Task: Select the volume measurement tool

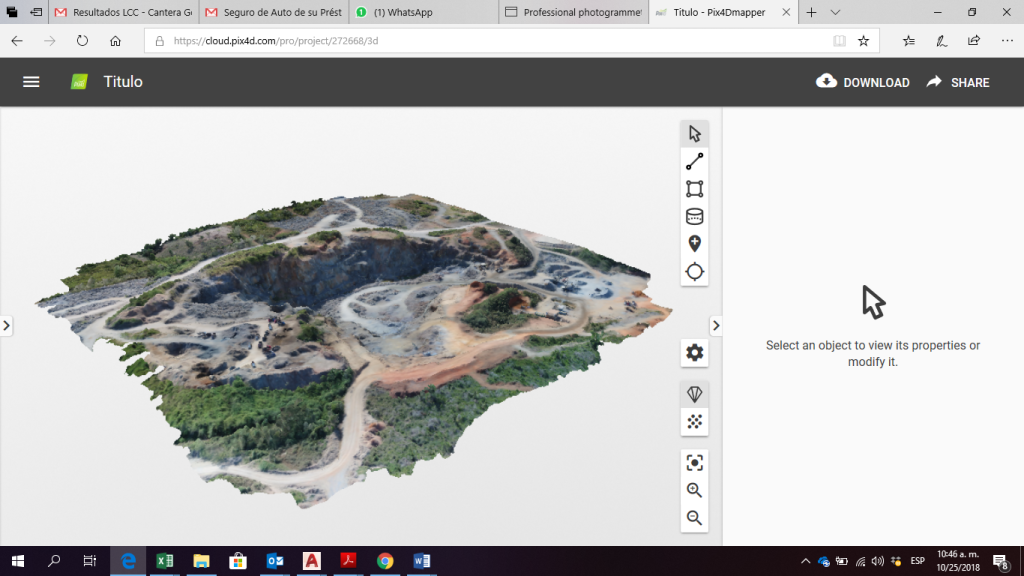Action: [x=695, y=217]
